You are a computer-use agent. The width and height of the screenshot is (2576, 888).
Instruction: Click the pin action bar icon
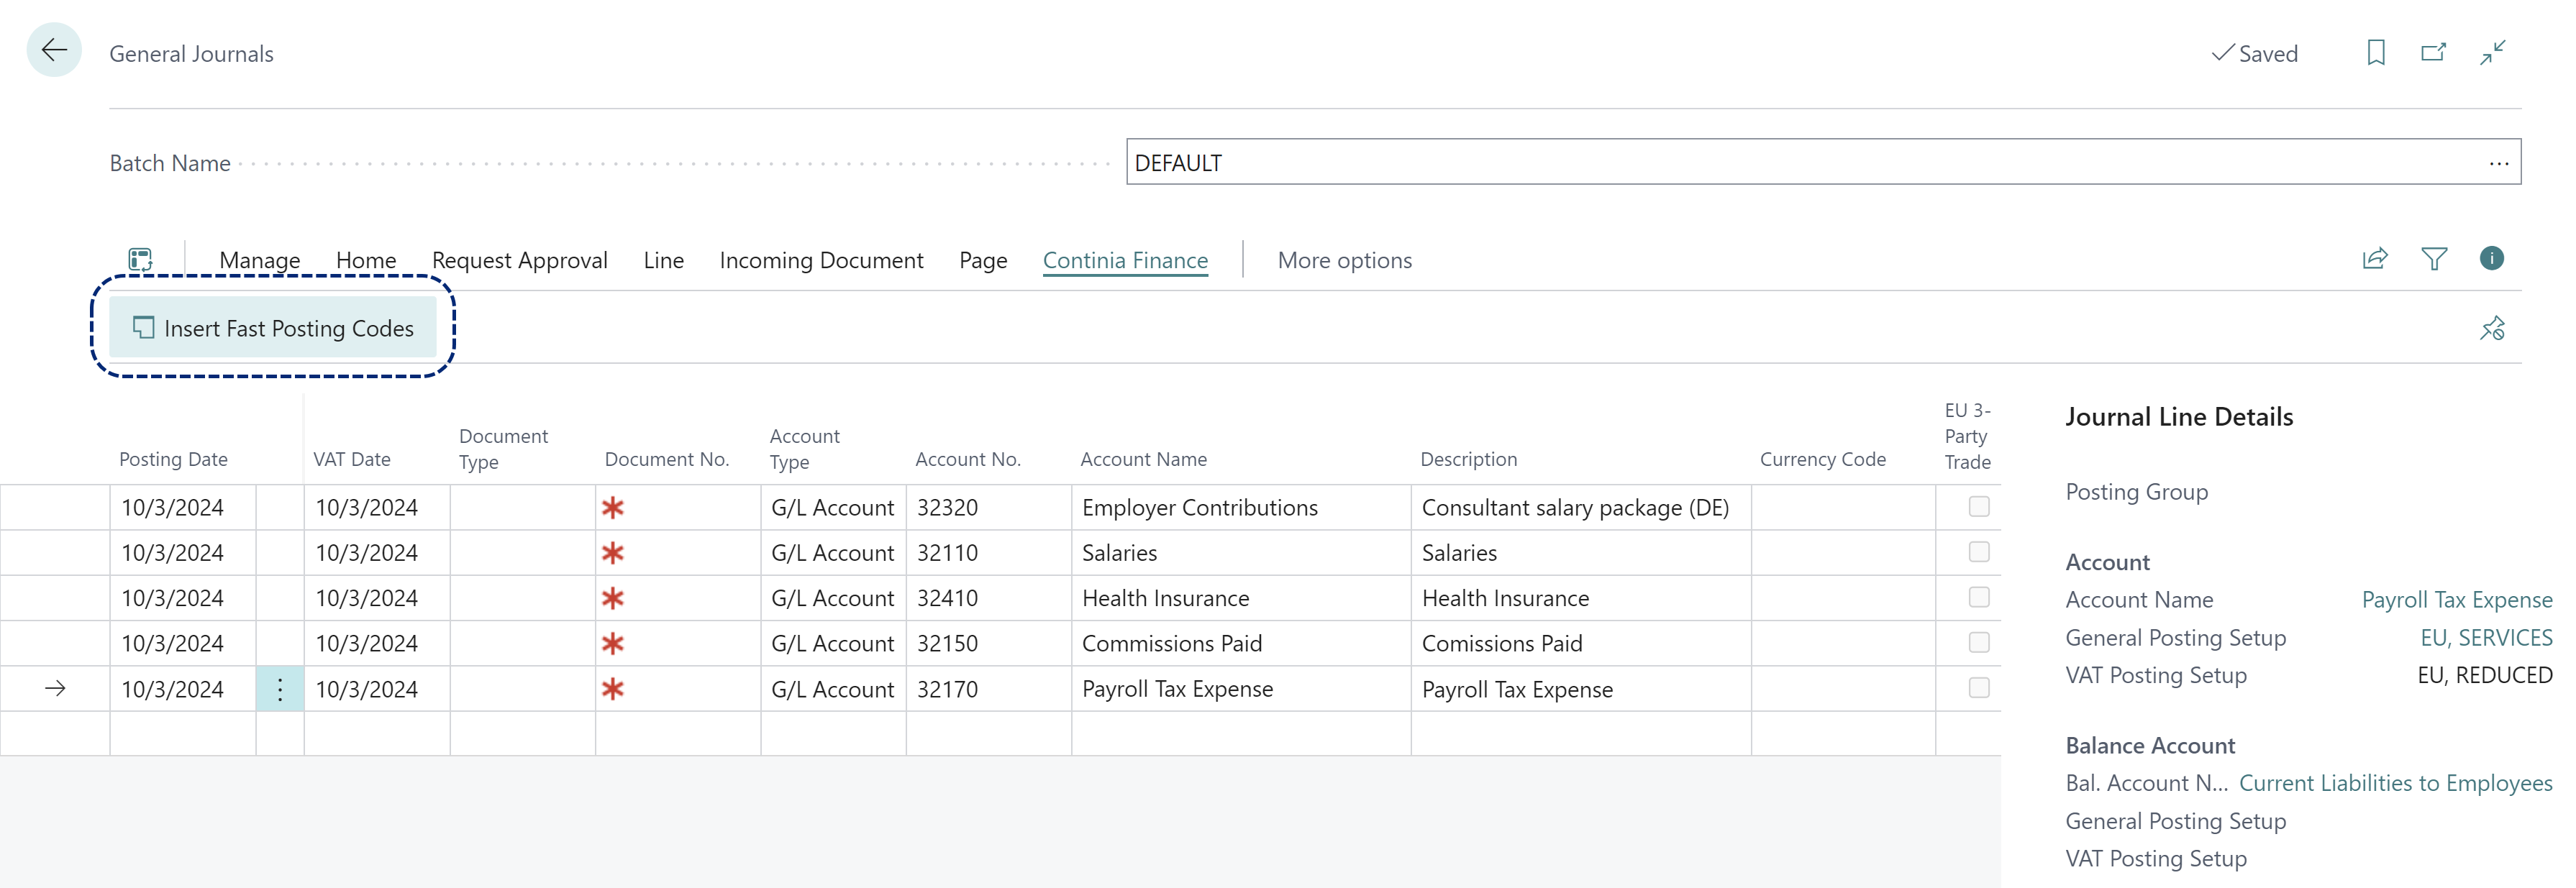tap(2492, 328)
